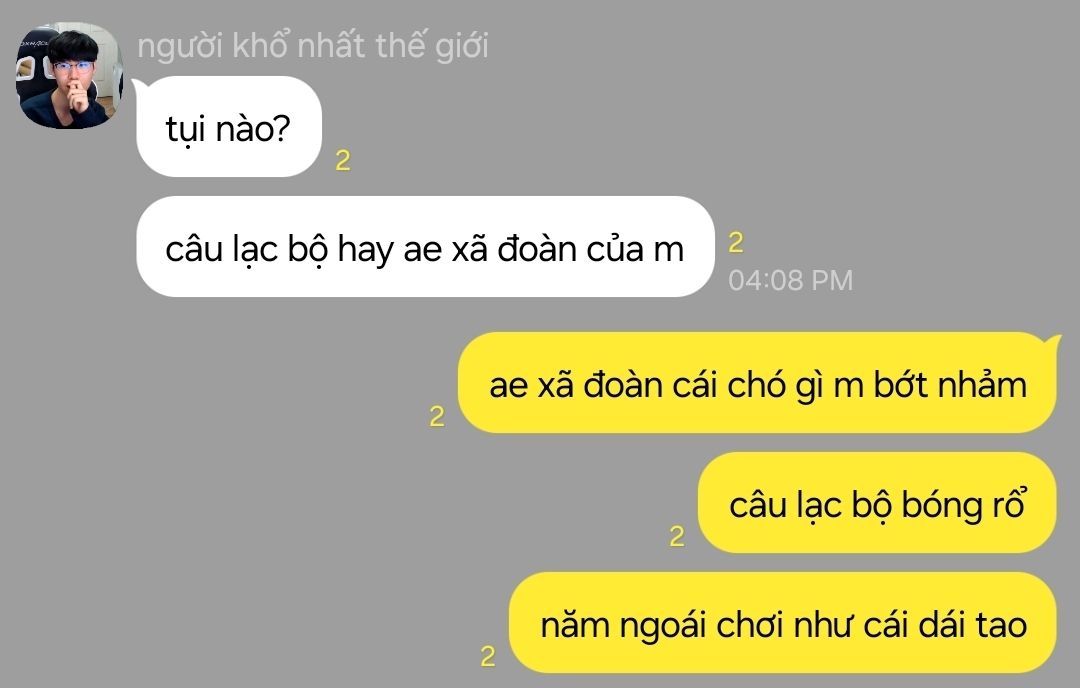Click the unread count left of "năm ngoái chơi" bubble
The width and height of the screenshot is (1080, 688).
pyautogui.click(x=488, y=656)
